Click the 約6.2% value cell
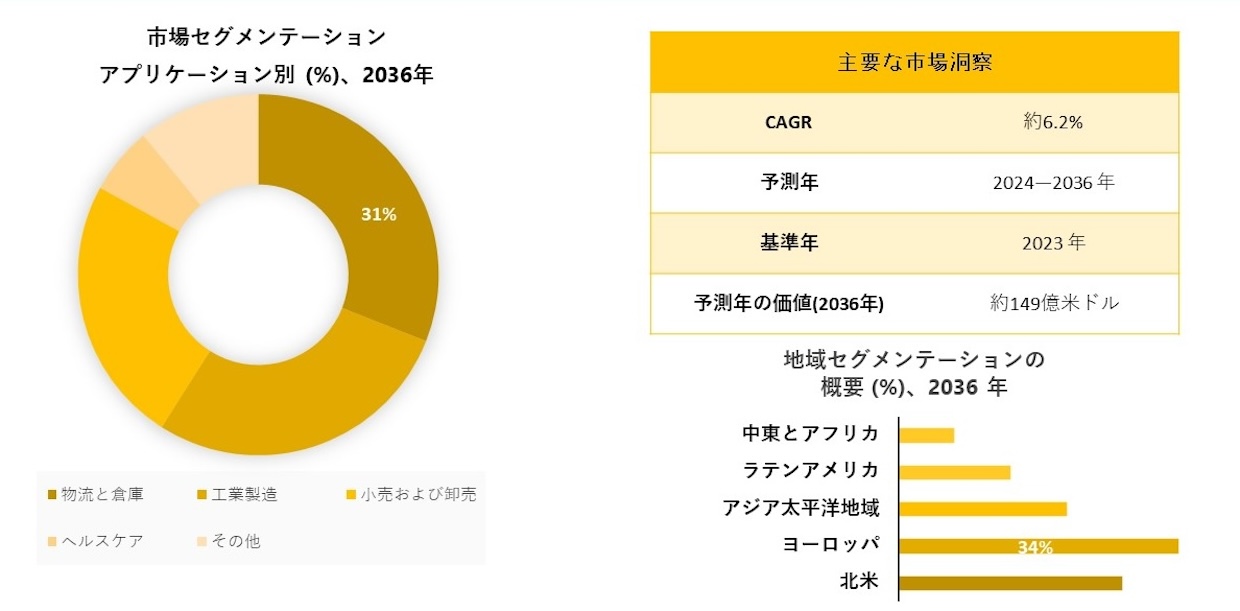1240x611 pixels. pyautogui.click(x=1053, y=123)
